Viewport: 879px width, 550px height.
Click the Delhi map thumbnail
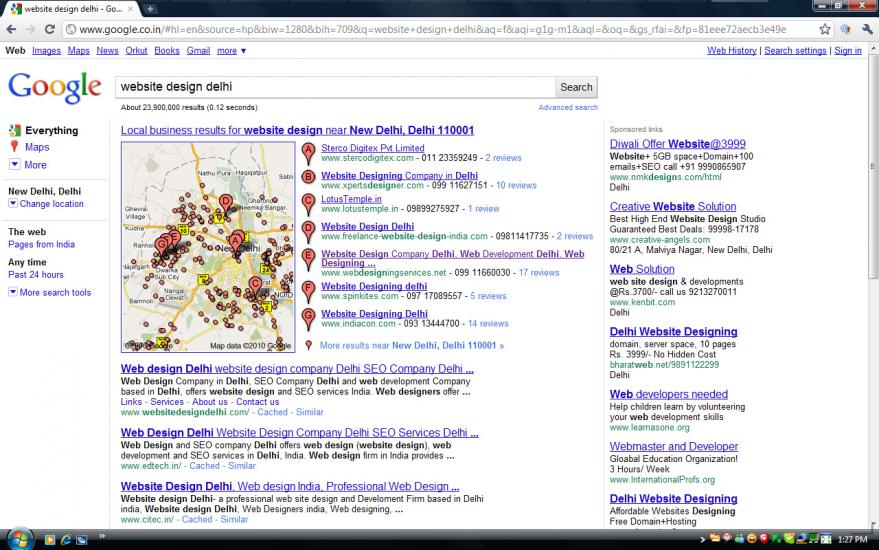[x=208, y=247]
